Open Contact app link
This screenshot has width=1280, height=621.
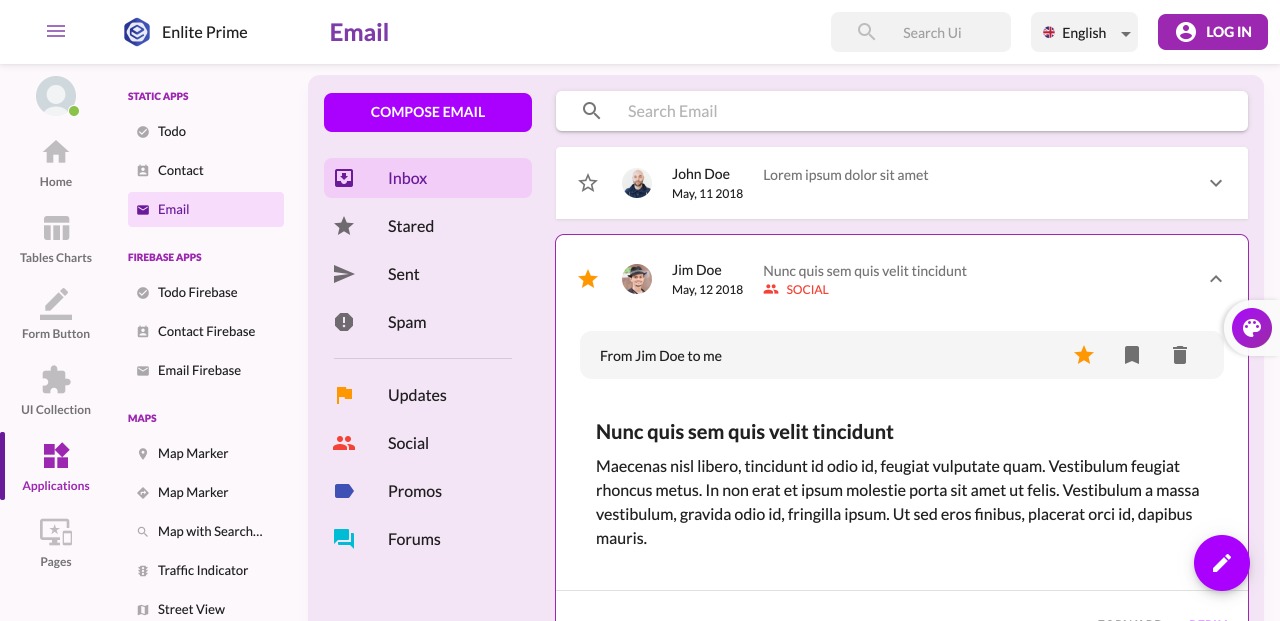pos(206,170)
